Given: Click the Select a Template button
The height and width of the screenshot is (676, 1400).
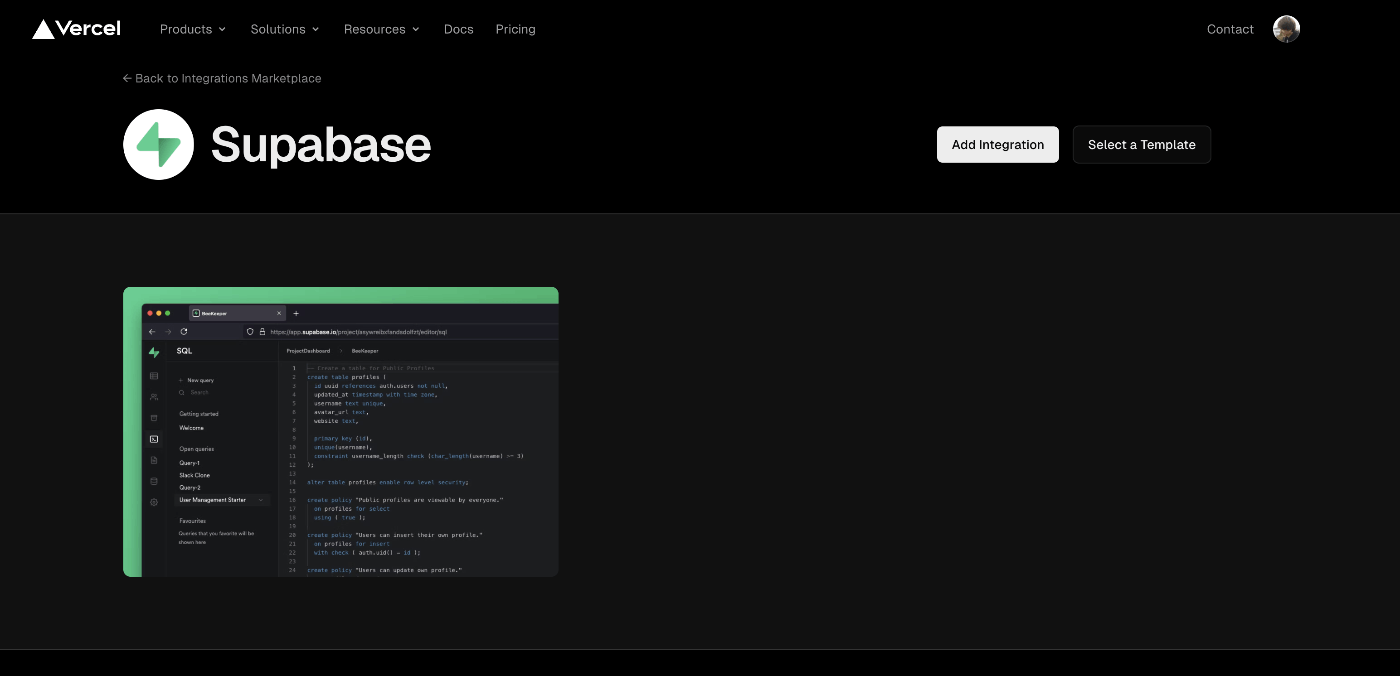Looking at the screenshot, I should (1142, 145).
